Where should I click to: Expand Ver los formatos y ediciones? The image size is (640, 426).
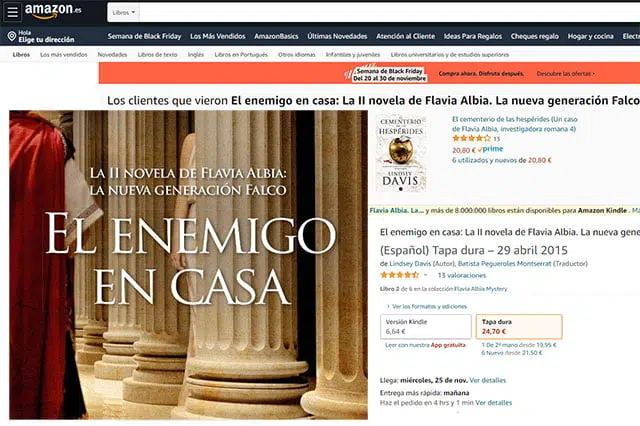click(x=427, y=306)
